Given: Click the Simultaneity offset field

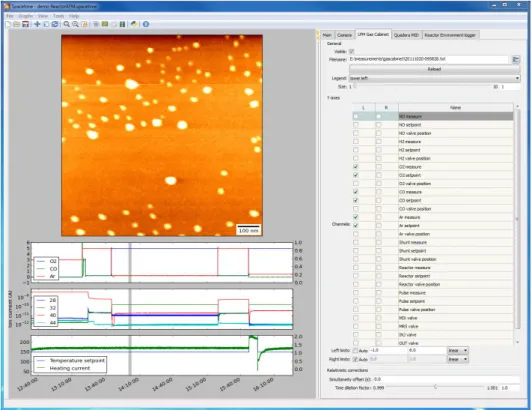Looking at the screenshot, I should pos(446,379).
